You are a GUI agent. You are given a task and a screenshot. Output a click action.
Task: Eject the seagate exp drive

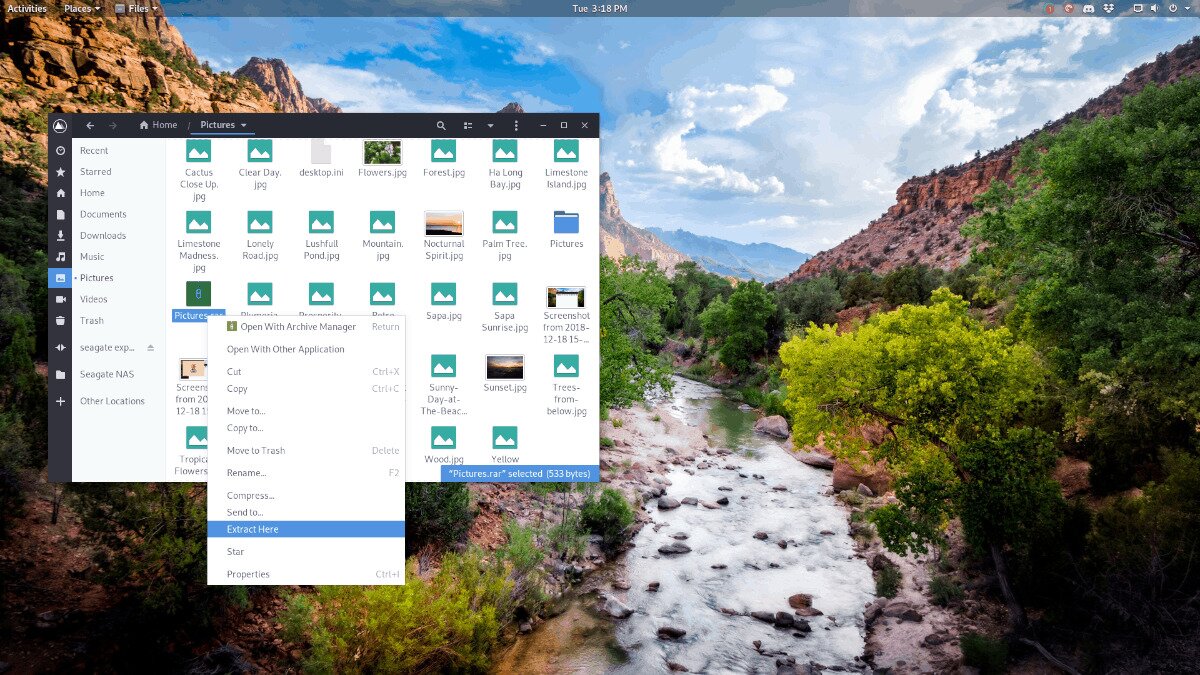(151, 348)
